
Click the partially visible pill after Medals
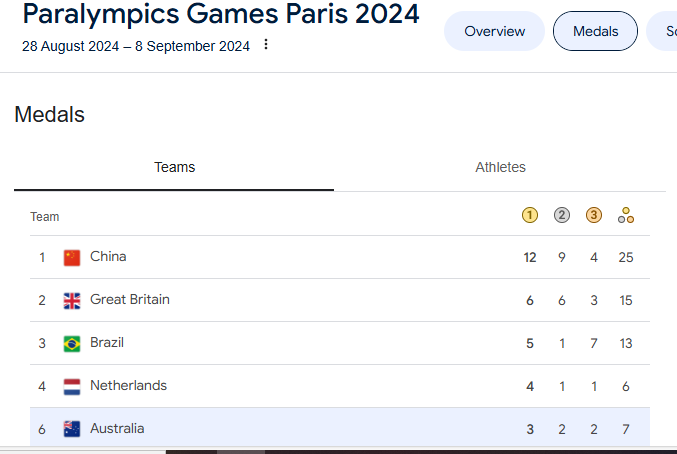662,31
